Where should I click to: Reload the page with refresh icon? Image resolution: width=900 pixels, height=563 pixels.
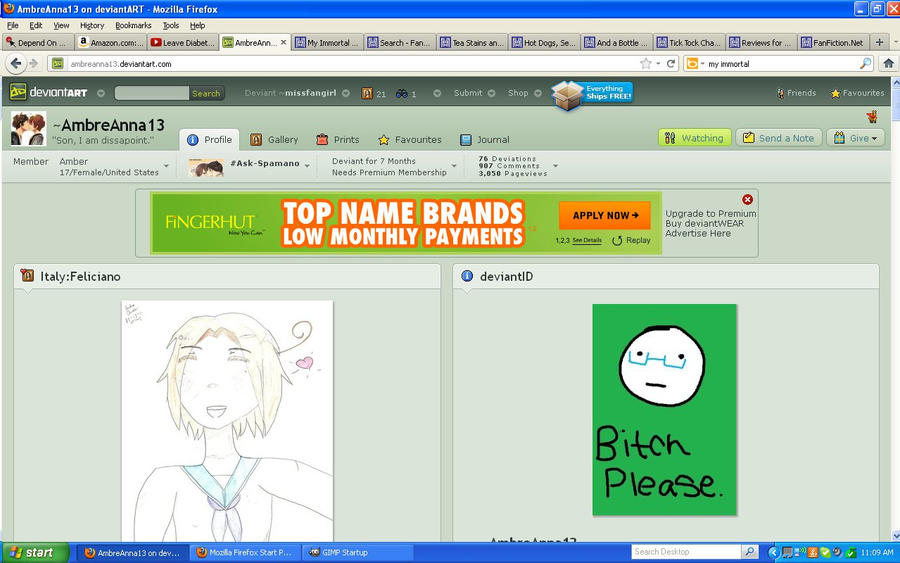(x=670, y=64)
